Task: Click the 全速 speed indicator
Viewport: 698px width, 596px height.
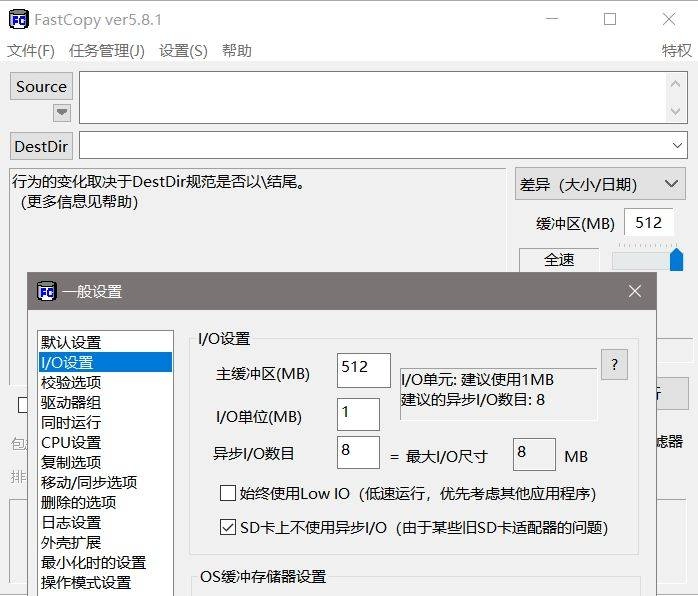Action: click(559, 259)
